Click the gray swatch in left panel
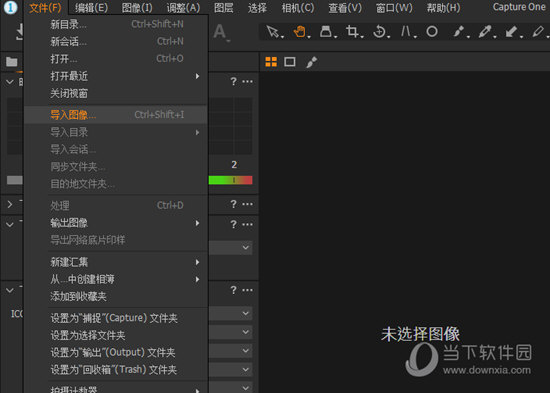This screenshot has height=393, width=550. pyautogui.click(x=15, y=180)
